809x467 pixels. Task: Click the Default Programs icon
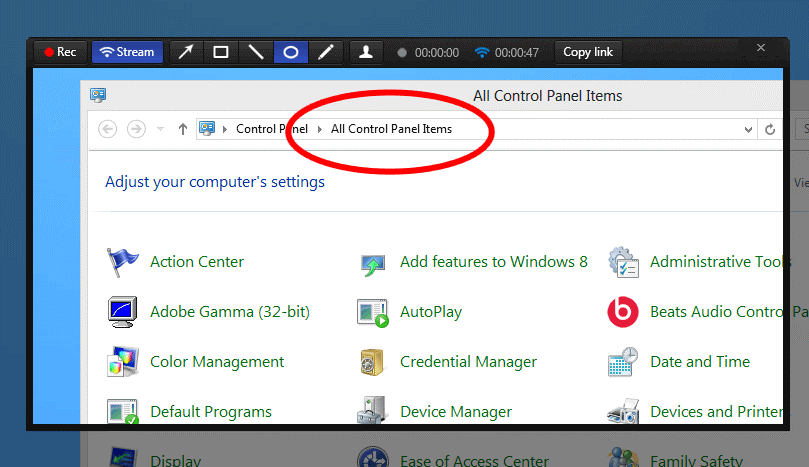pyautogui.click(x=123, y=411)
